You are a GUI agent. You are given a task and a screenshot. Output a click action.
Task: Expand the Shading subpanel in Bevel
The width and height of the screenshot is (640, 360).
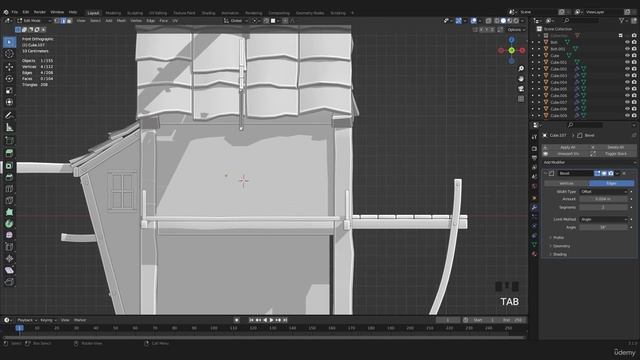point(559,254)
